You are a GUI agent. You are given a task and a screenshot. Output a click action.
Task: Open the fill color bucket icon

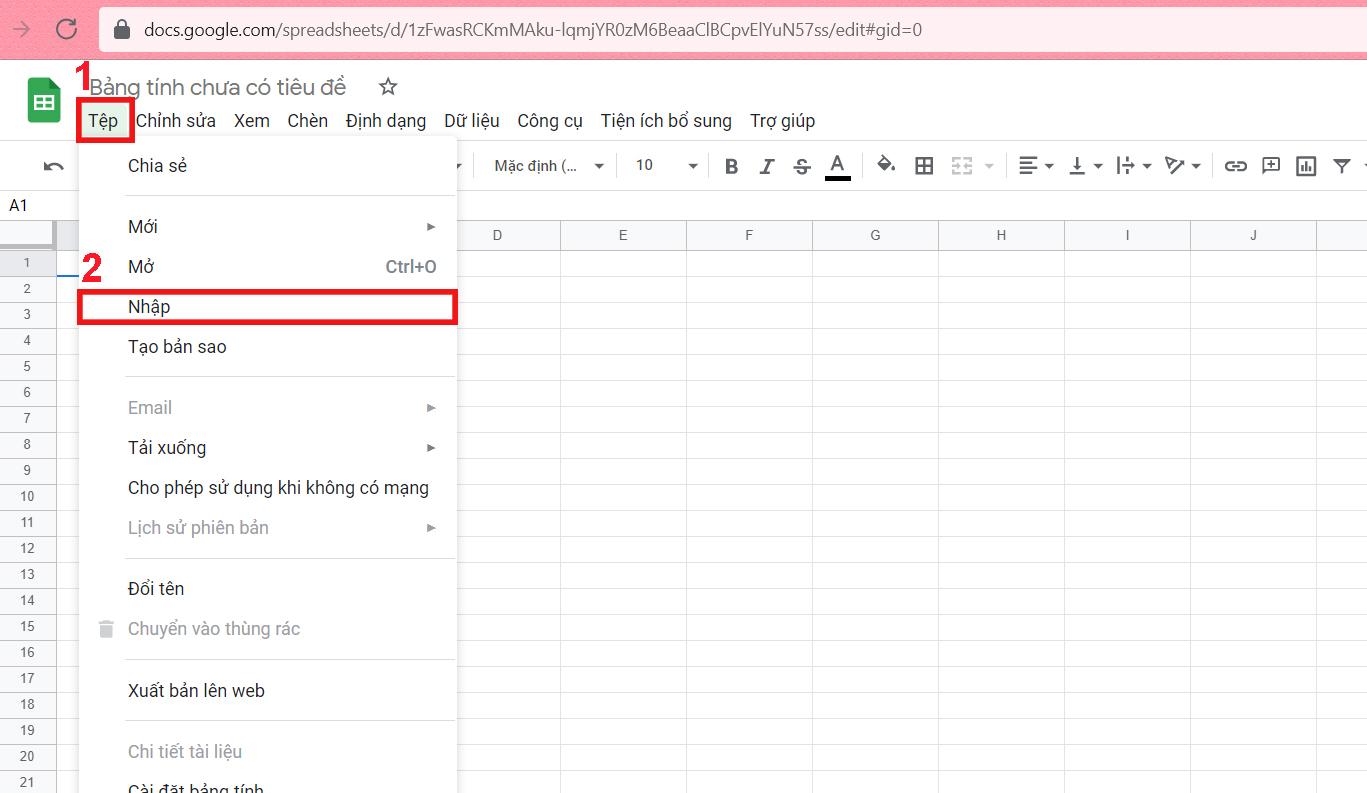886,165
